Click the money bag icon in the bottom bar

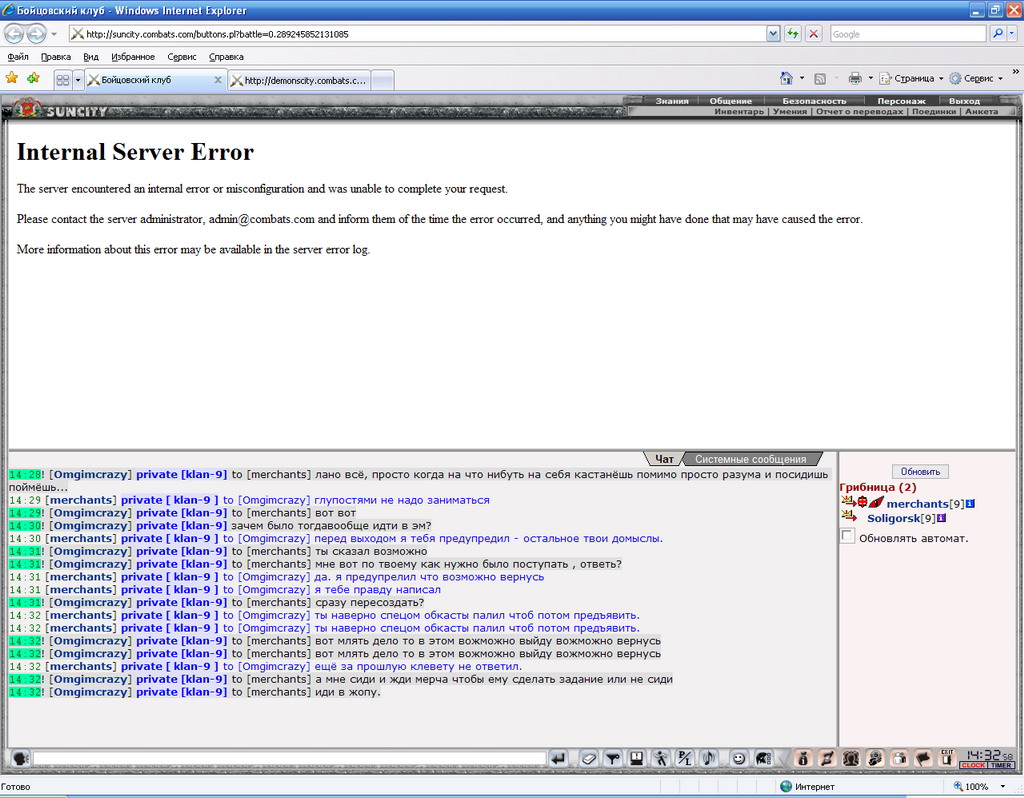(803, 758)
